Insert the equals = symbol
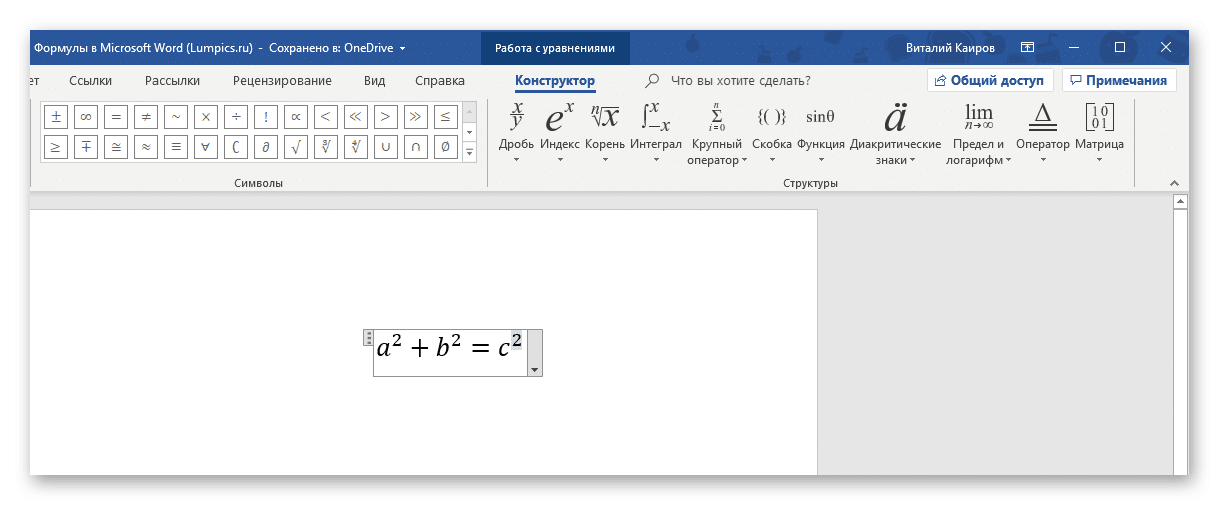1219x505 pixels. pyautogui.click(x=116, y=116)
